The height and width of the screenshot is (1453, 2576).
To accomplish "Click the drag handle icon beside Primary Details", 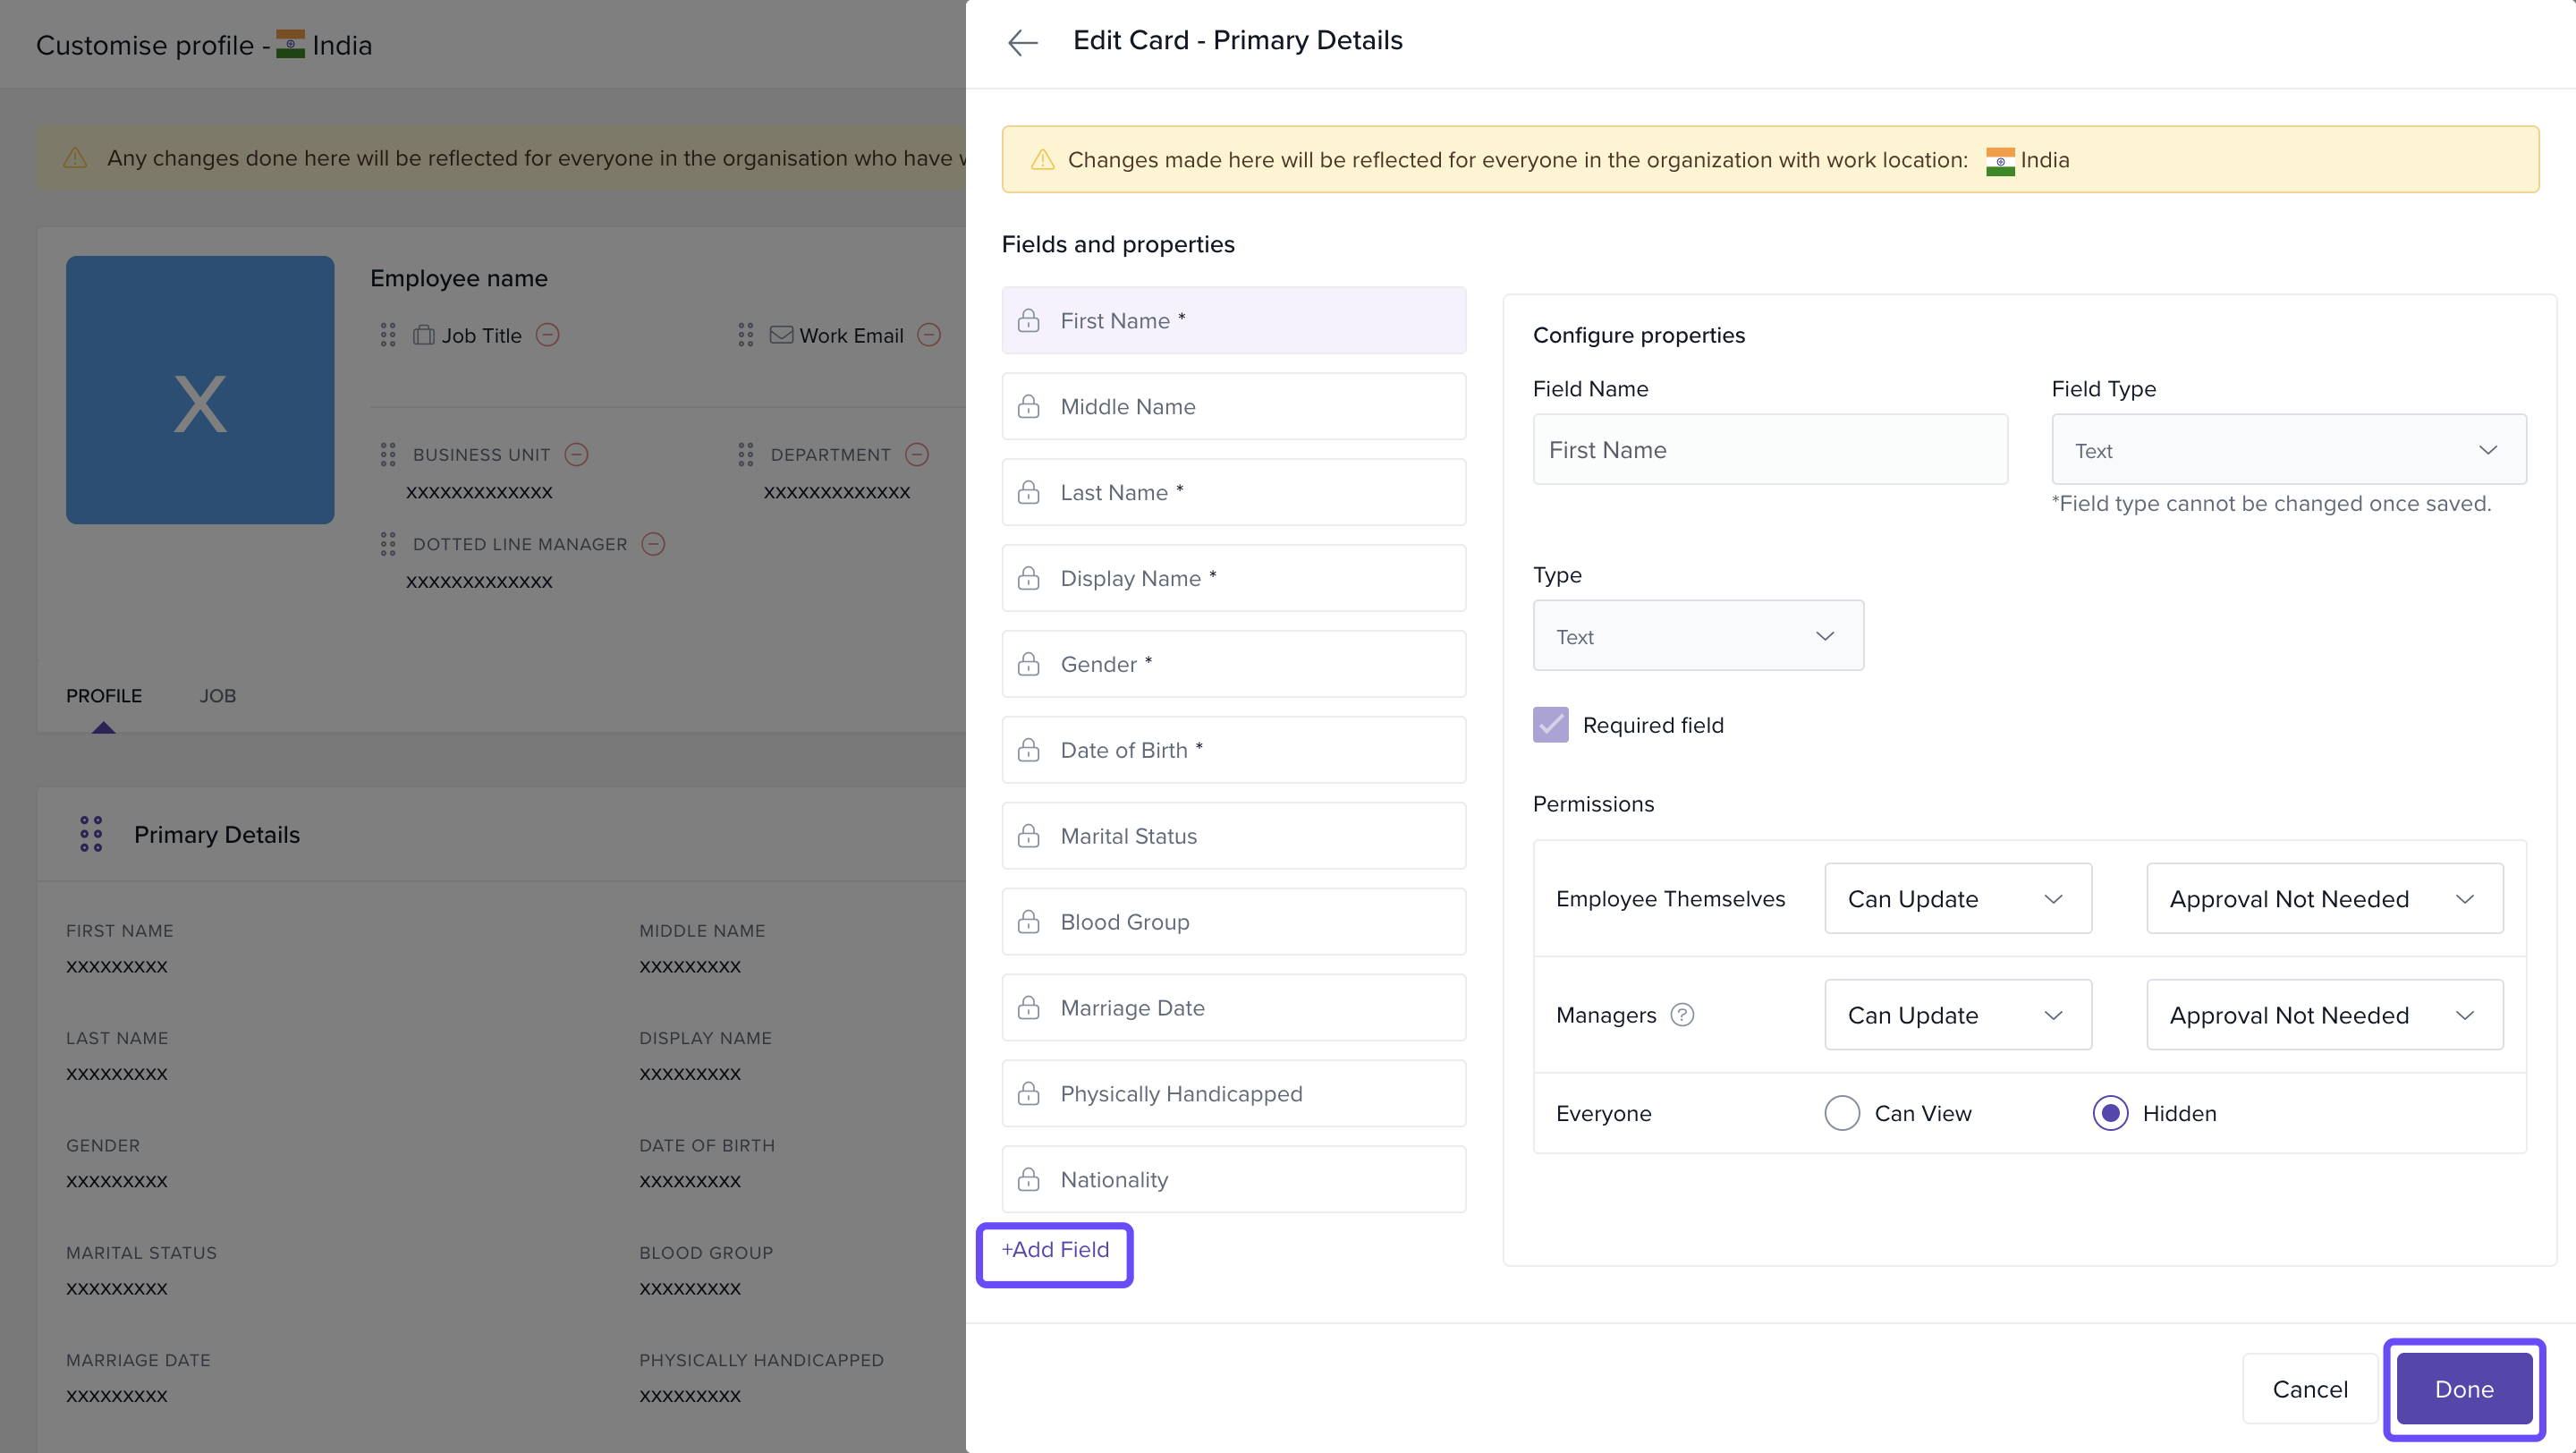I will click(91, 834).
